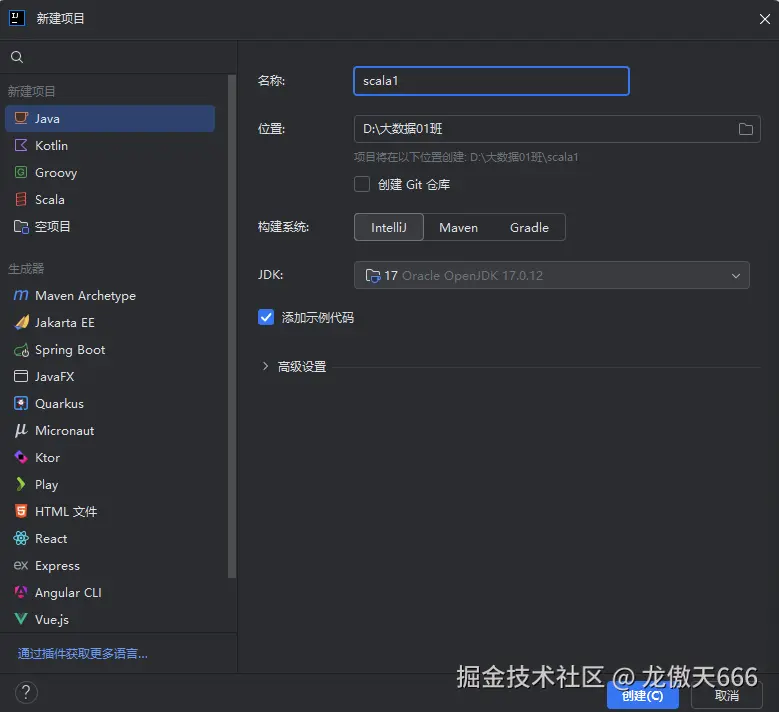The width and height of the screenshot is (779, 712).
Task: Select the React generator icon
Action: pos(21,538)
